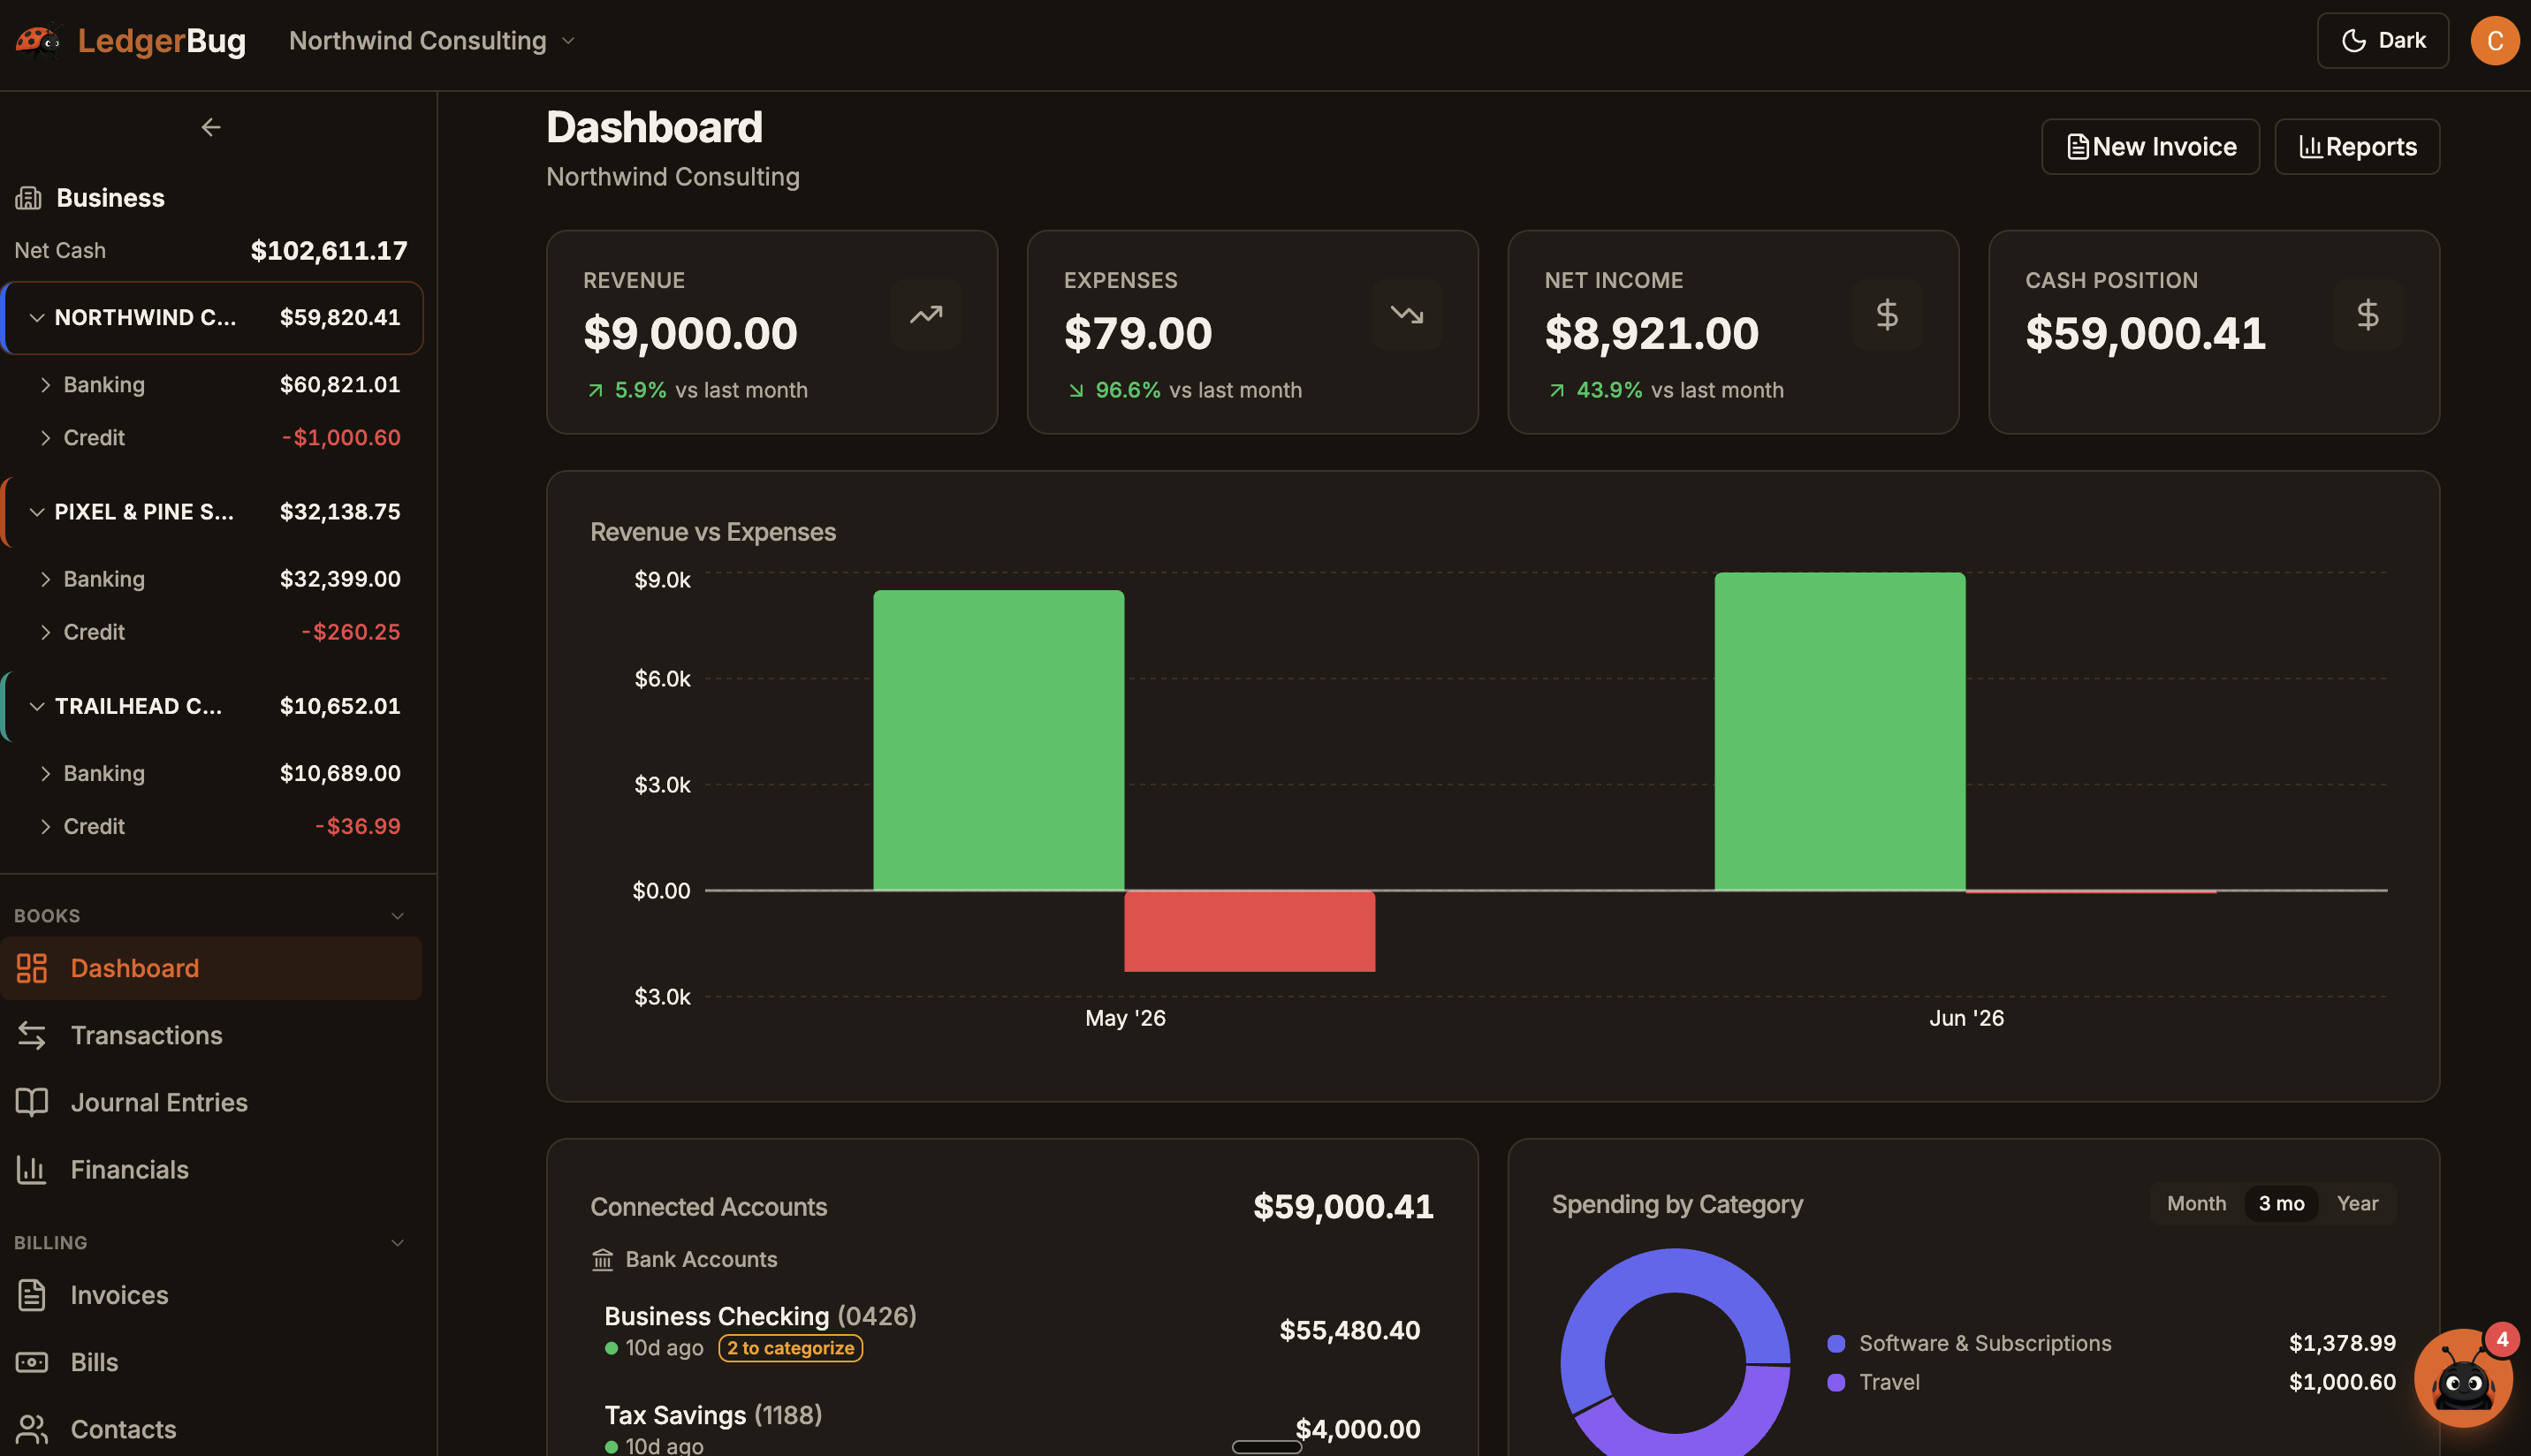Expand Credit row showing -$1,000.60
The image size is (2531, 1456).
(46, 438)
